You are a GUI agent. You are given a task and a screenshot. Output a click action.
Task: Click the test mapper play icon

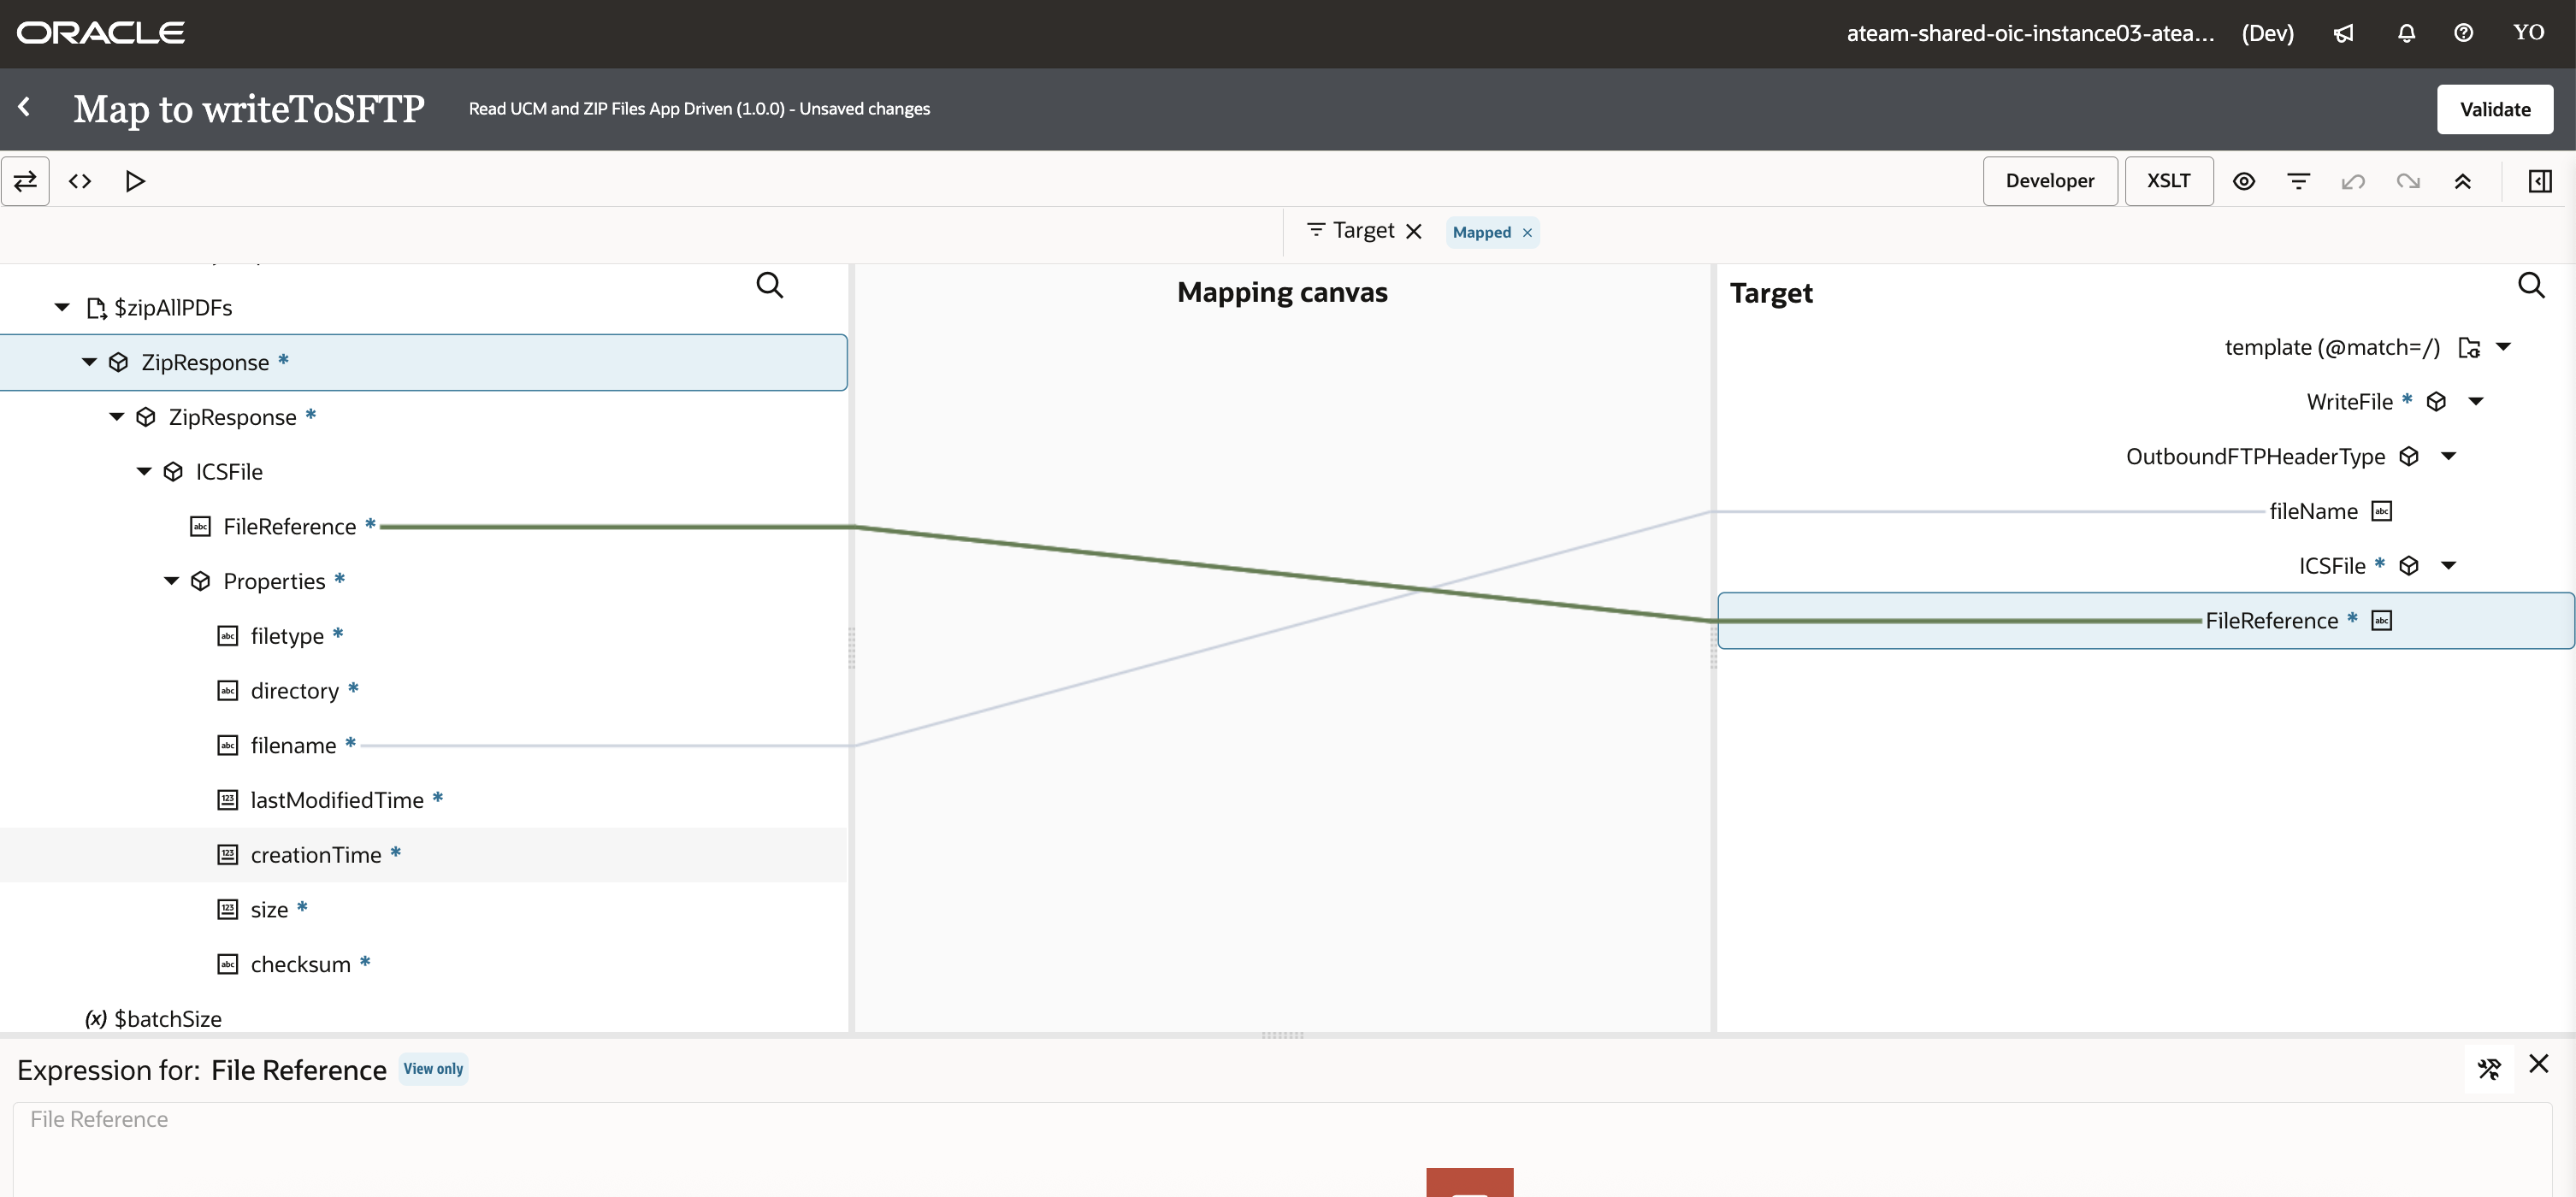135,181
